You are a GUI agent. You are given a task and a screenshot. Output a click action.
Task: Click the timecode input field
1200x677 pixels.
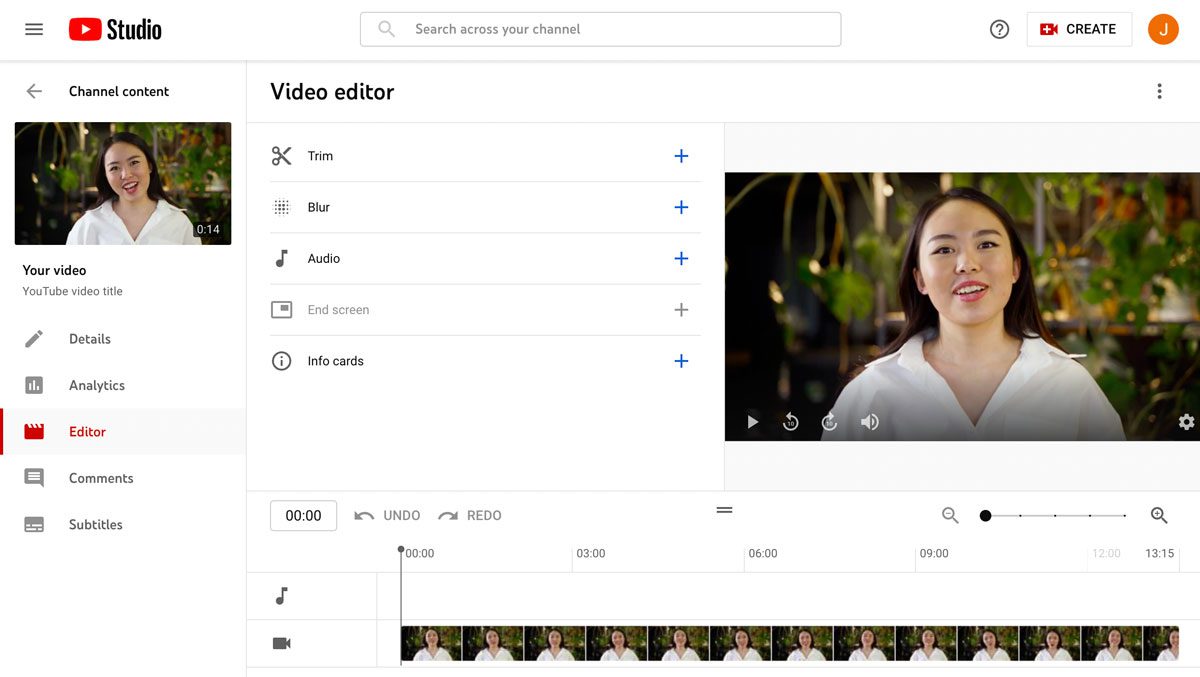click(303, 515)
